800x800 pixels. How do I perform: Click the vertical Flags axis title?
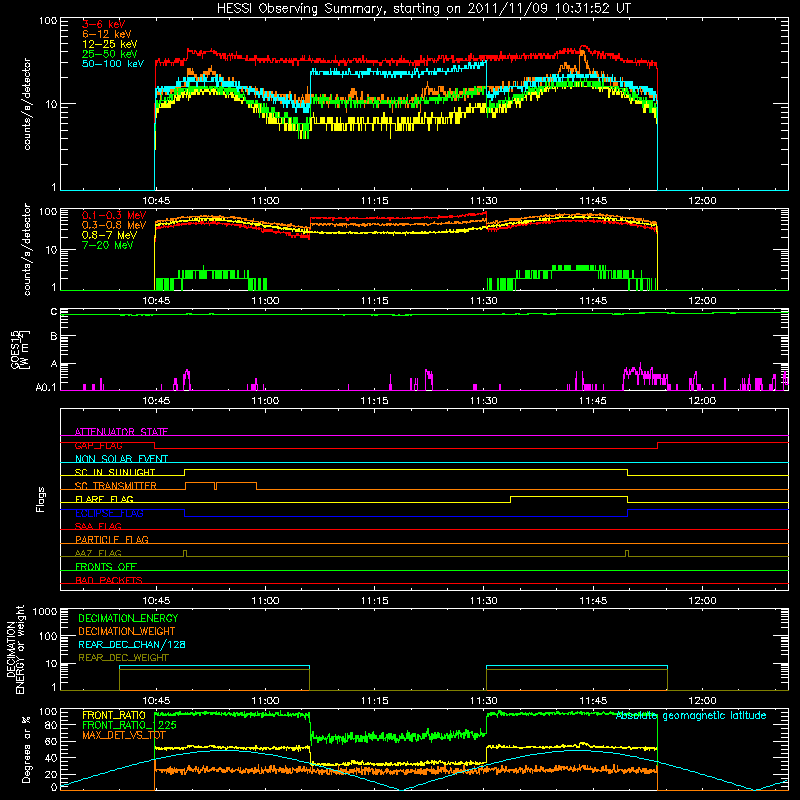click(41, 499)
